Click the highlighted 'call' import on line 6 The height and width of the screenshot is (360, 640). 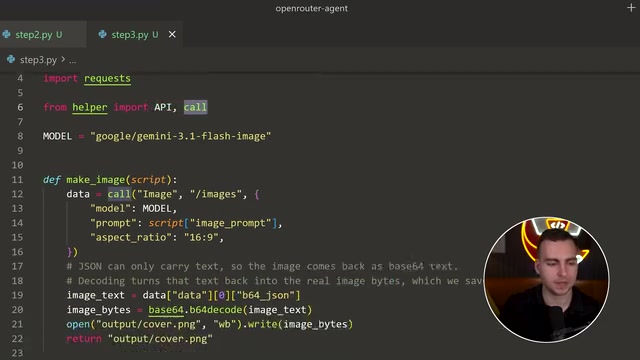pos(196,107)
